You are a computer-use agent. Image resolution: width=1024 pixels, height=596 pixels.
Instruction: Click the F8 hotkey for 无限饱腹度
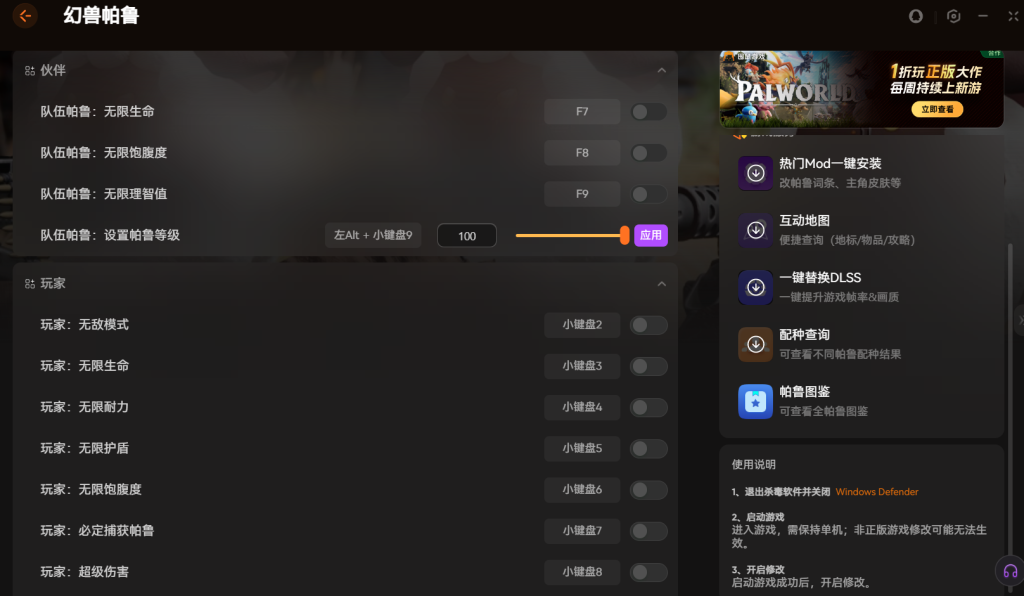pos(582,153)
